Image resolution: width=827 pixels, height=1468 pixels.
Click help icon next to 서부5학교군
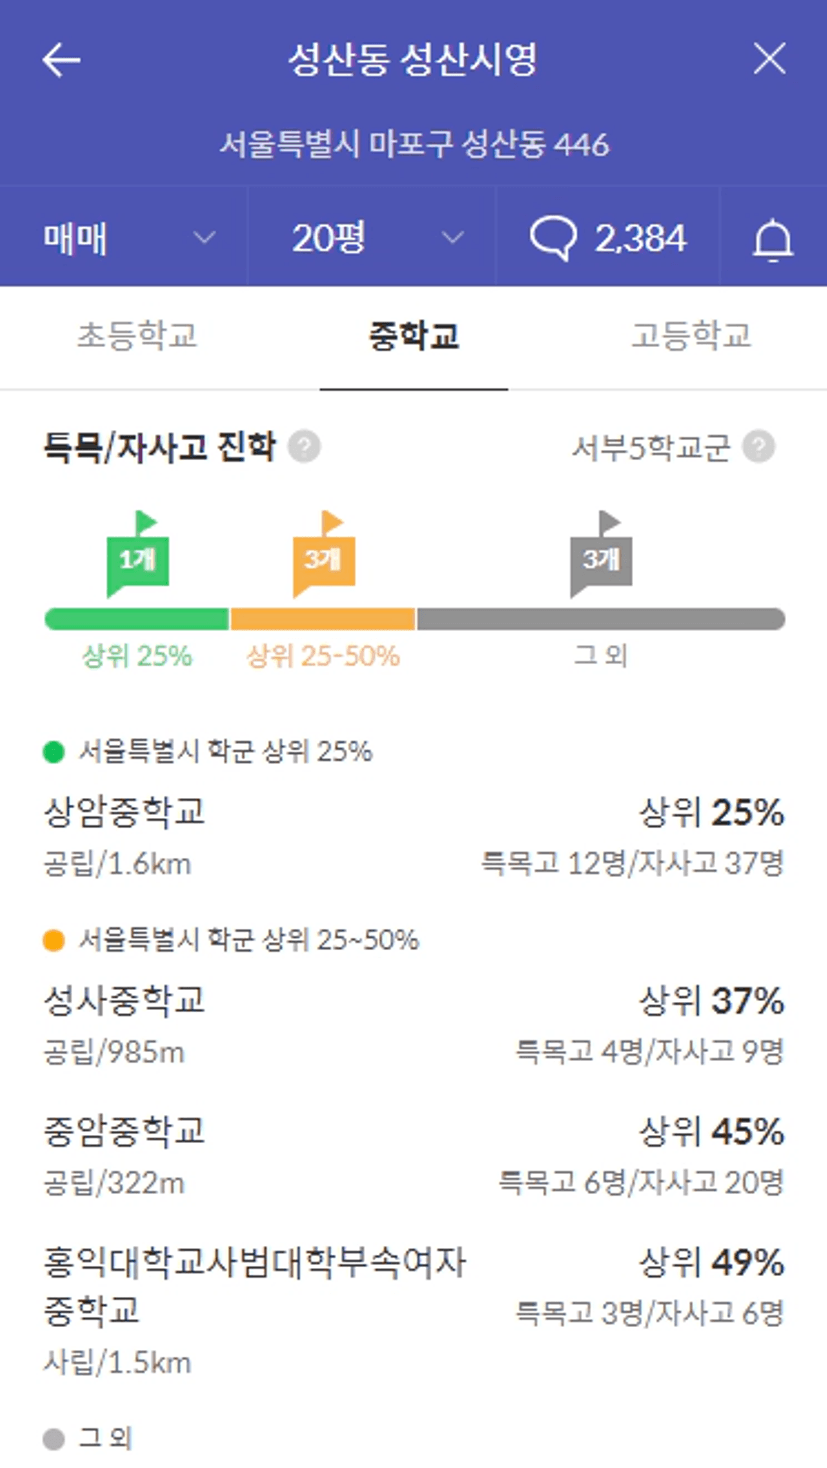pos(759,446)
